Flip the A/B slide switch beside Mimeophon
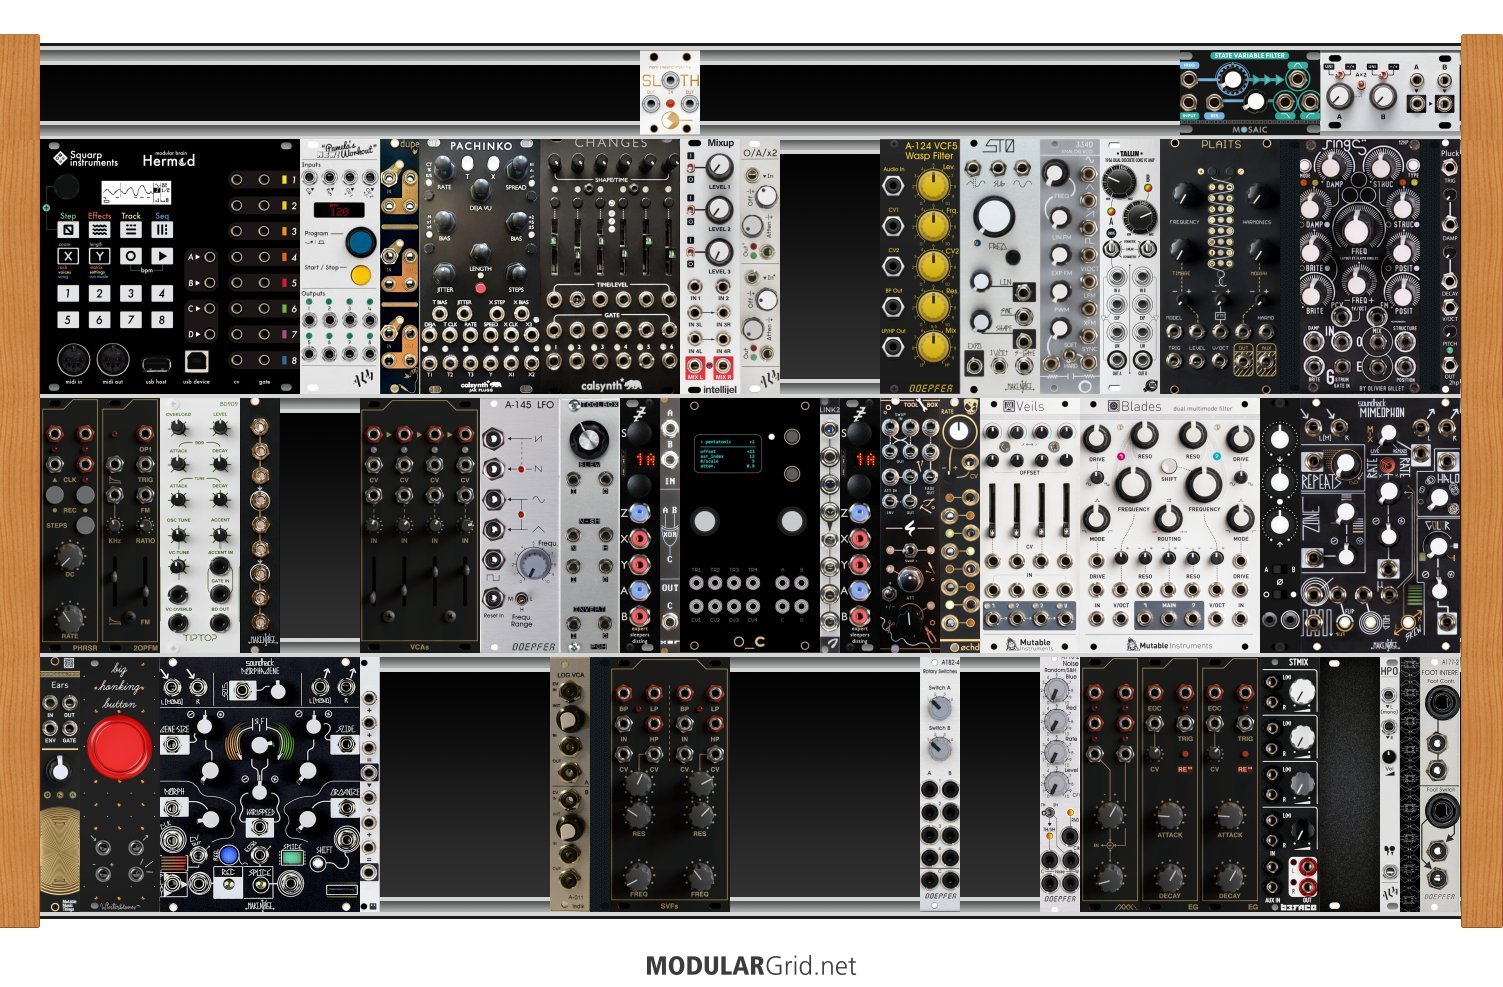Screen dimensions: 1503x987 click(1279, 570)
